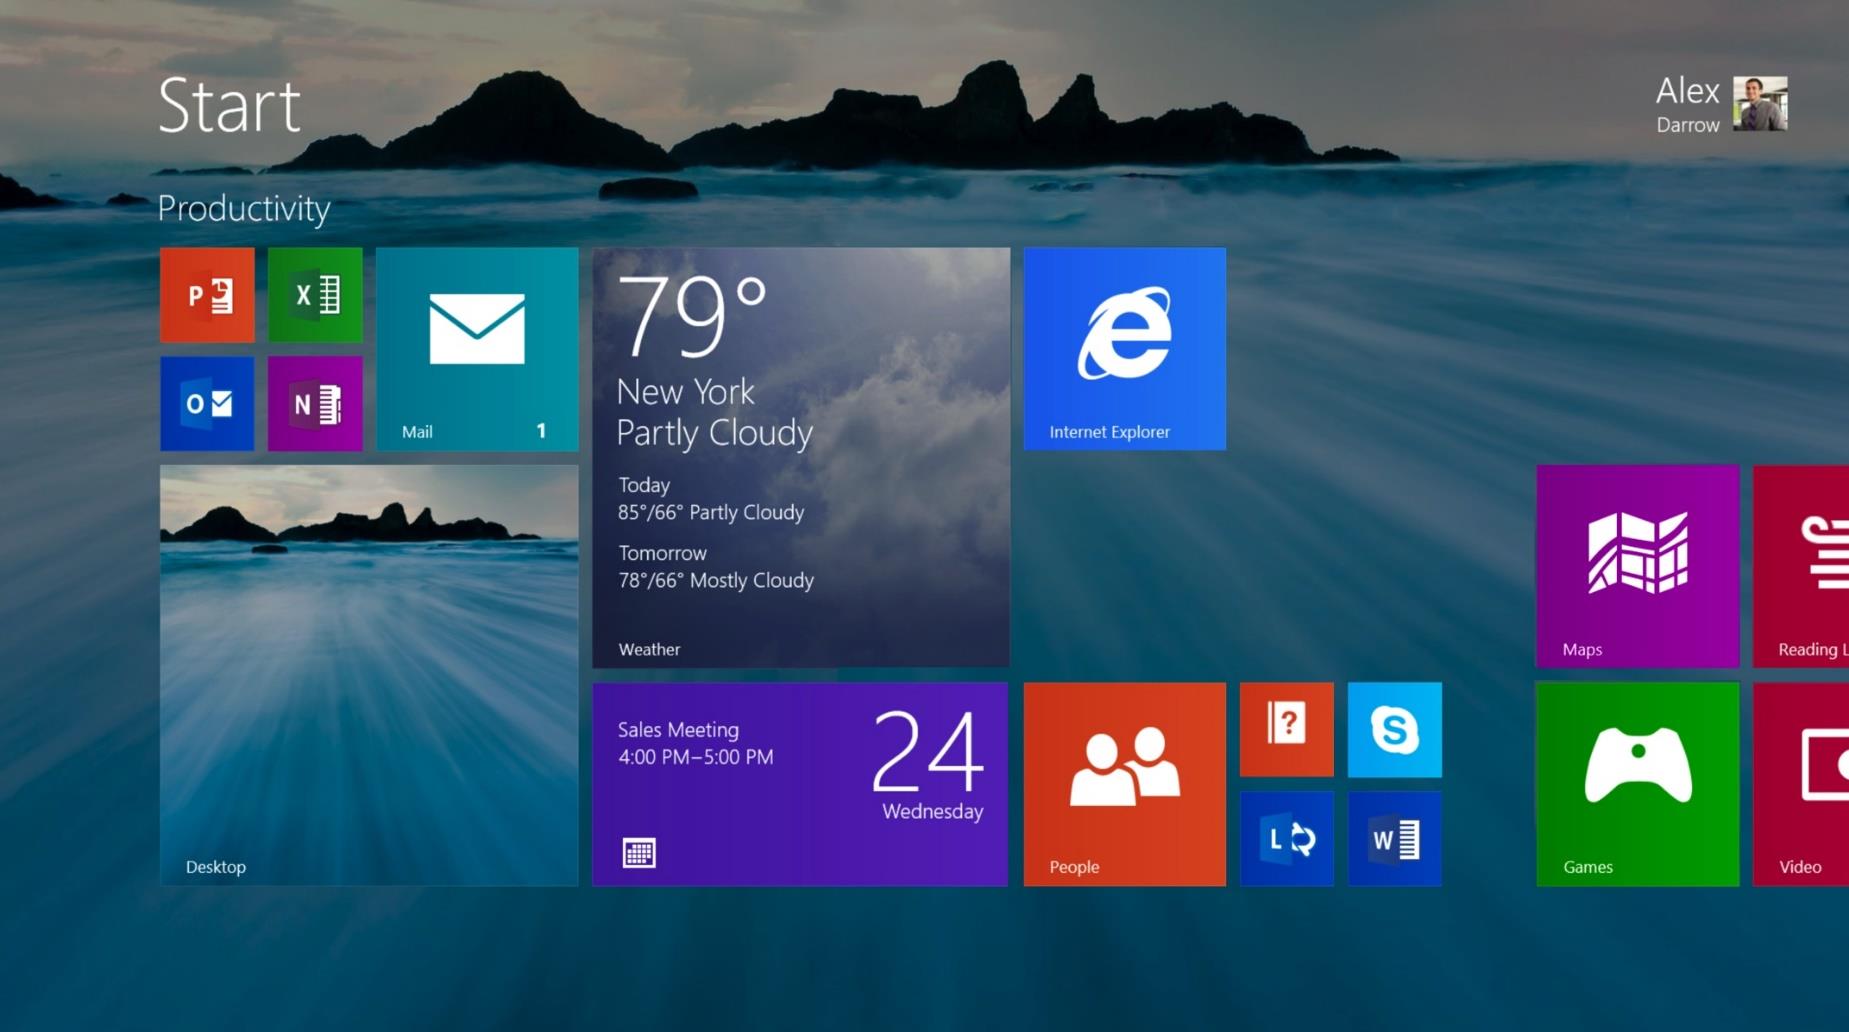Open the PowerPoint tile
The width and height of the screenshot is (1849, 1032).
207,295
